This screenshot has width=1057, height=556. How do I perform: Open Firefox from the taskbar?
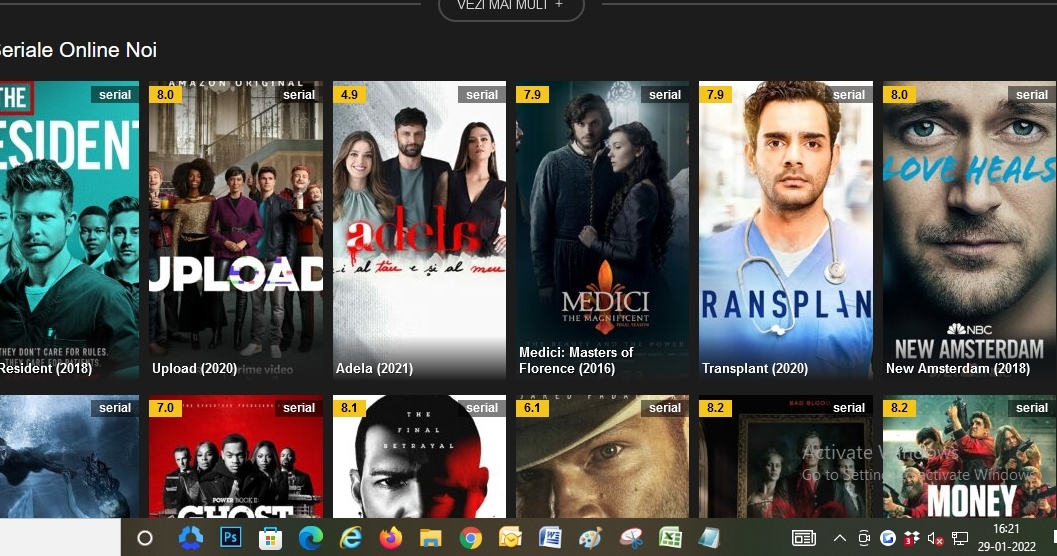390,538
